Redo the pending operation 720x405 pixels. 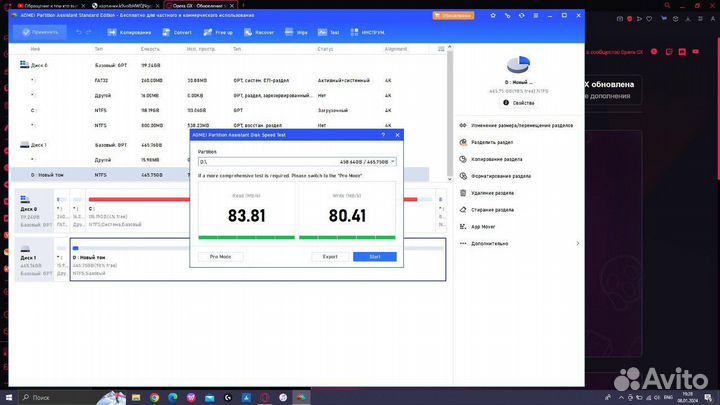(89, 32)
